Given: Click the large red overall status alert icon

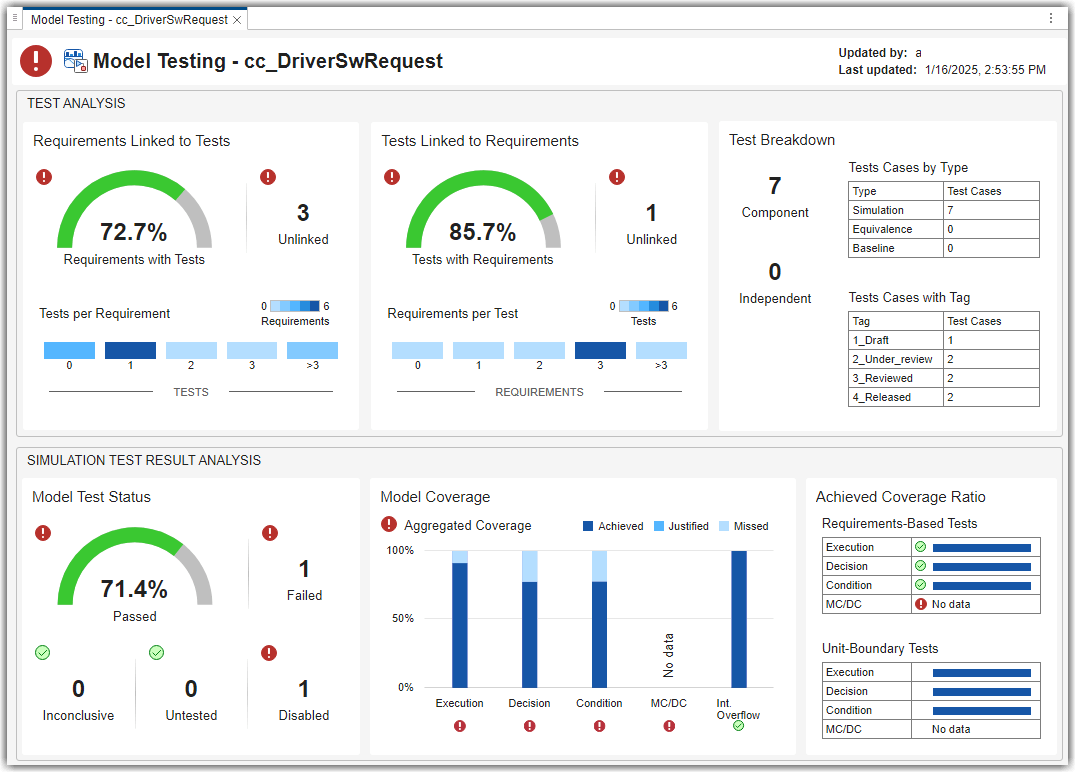Looking at the screenshot, I should (x=36, y=61).
